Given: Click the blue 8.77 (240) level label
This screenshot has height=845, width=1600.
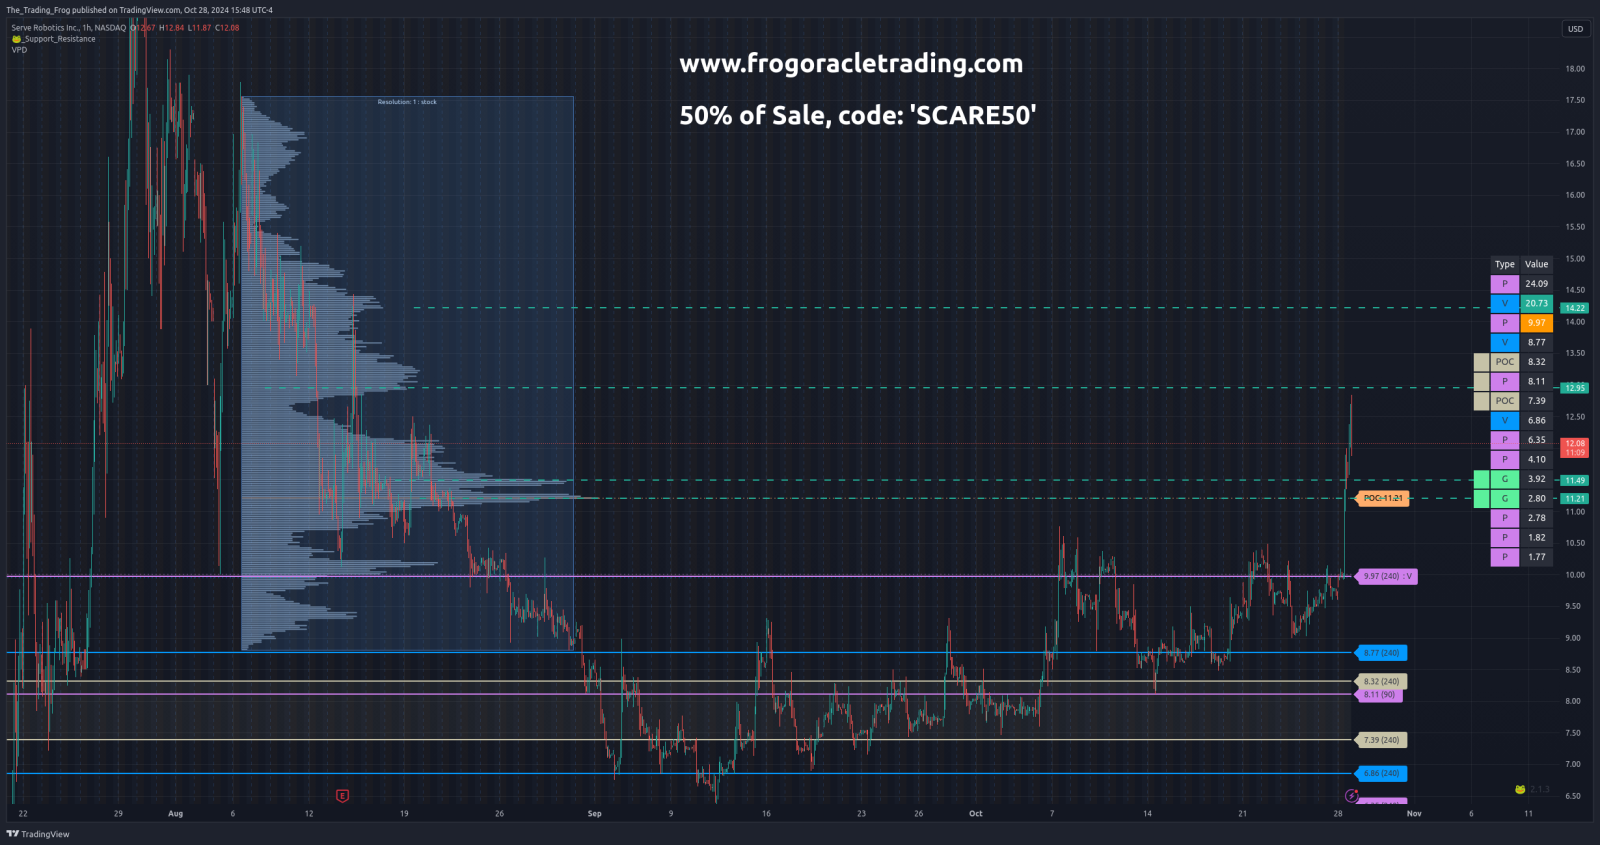Looking at the screenshot, I should pyautogui.click(x=1382, y=653).
